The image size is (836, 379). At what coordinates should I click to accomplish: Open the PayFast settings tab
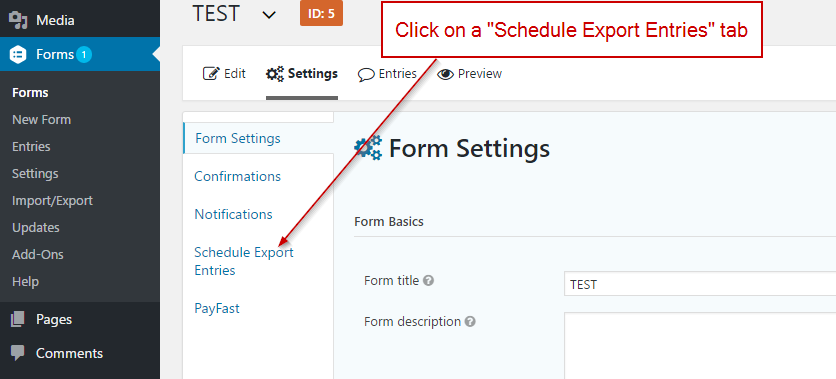pyautogui.click(x=217, y=309)
